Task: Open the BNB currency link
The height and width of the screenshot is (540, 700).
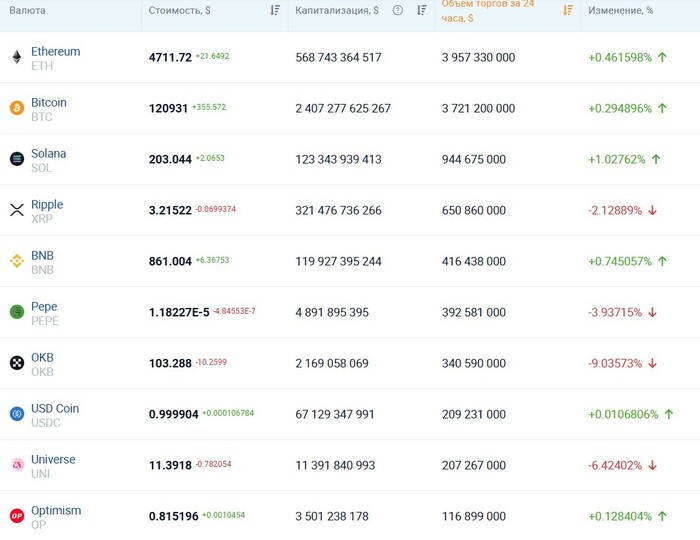Action: click(42, 255)
